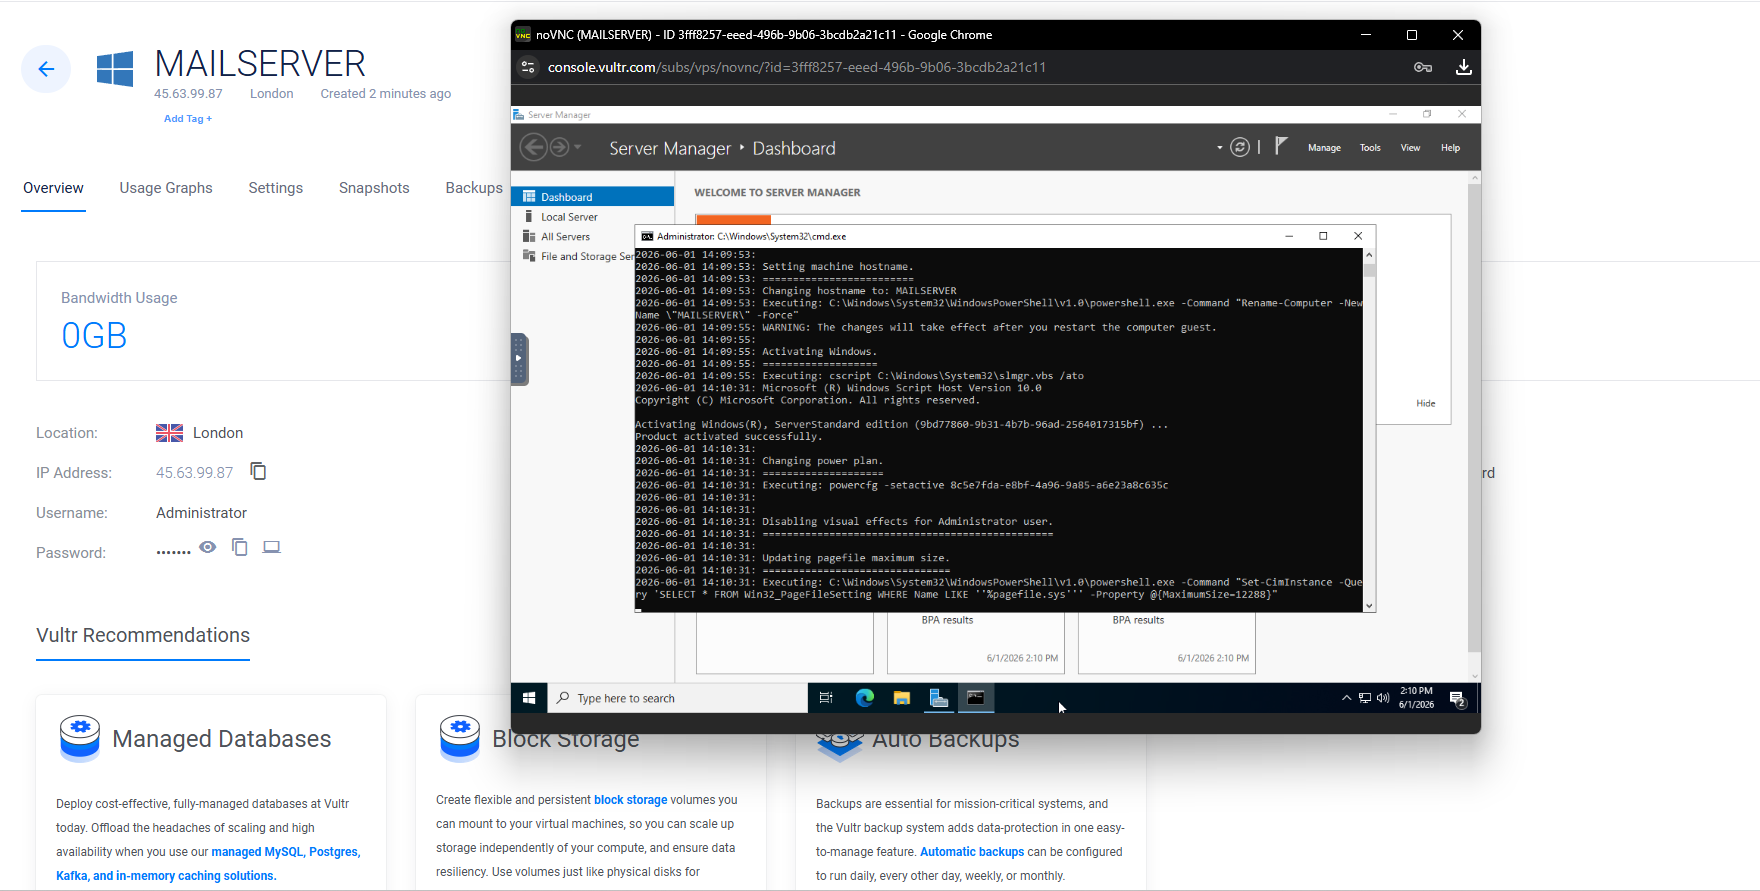1760x891 pixels.
Task: Switch to Server Manager taskbar icon
Action: [939, 698]
